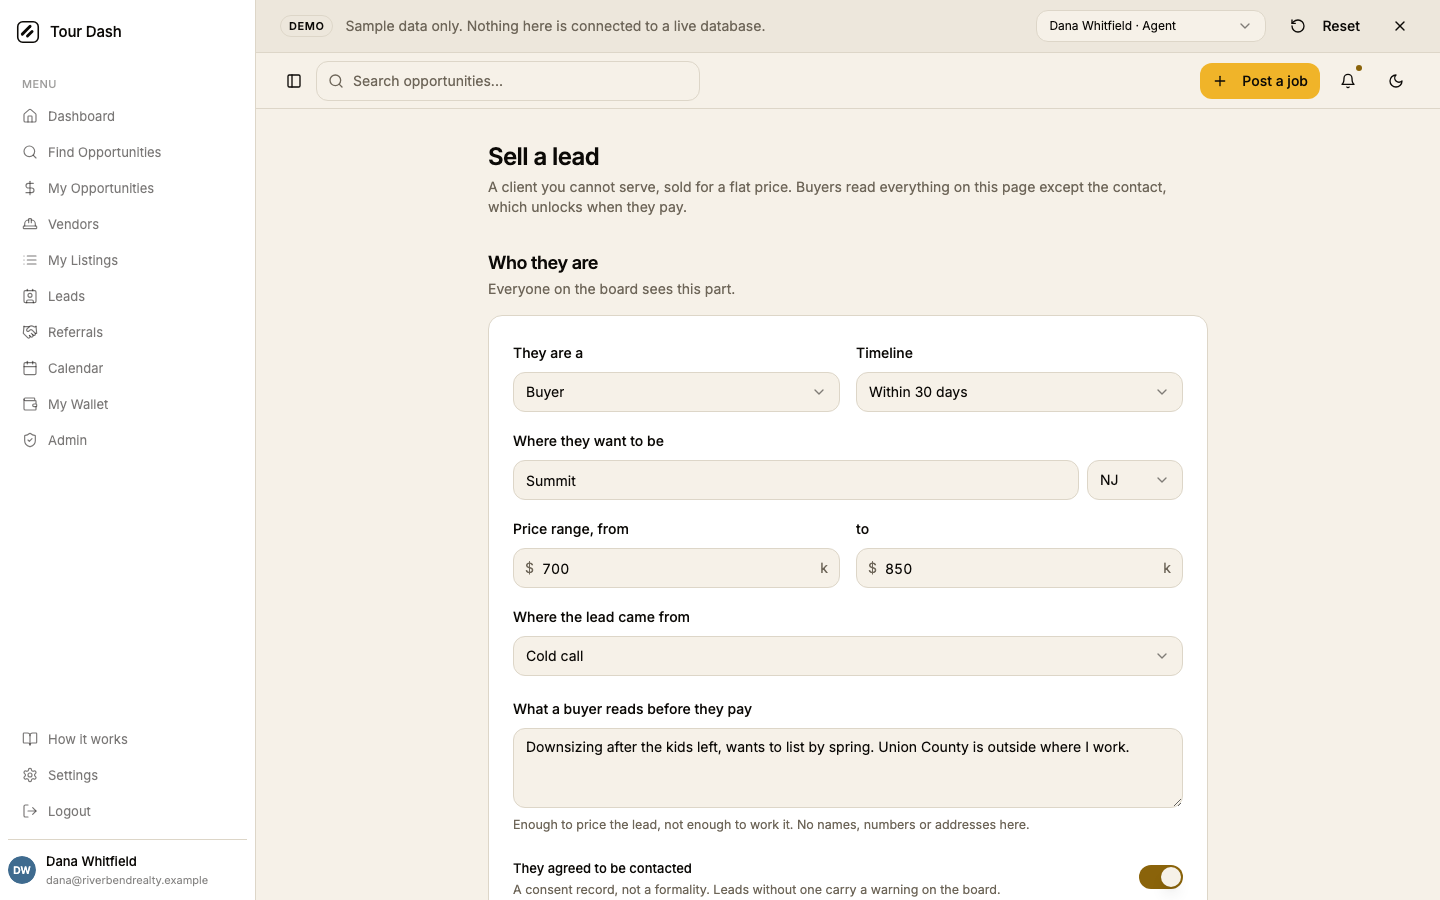Click the Logout link
The height and width of the screenshot is (900, 1440).
coord(128,811)
